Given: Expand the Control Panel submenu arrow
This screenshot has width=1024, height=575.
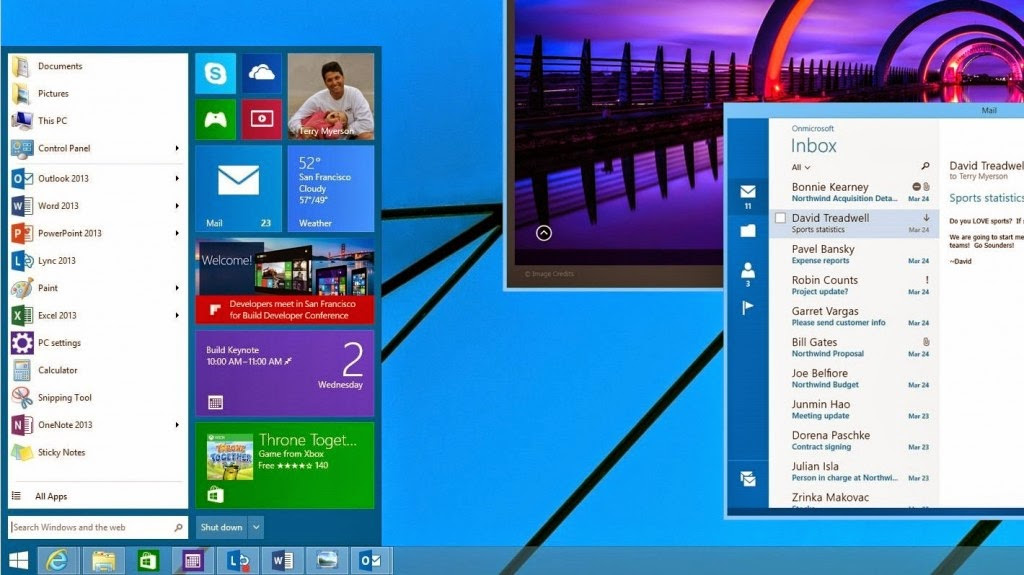Looking at the screenshot, I should pyautogui.click(x=177, y=148).
